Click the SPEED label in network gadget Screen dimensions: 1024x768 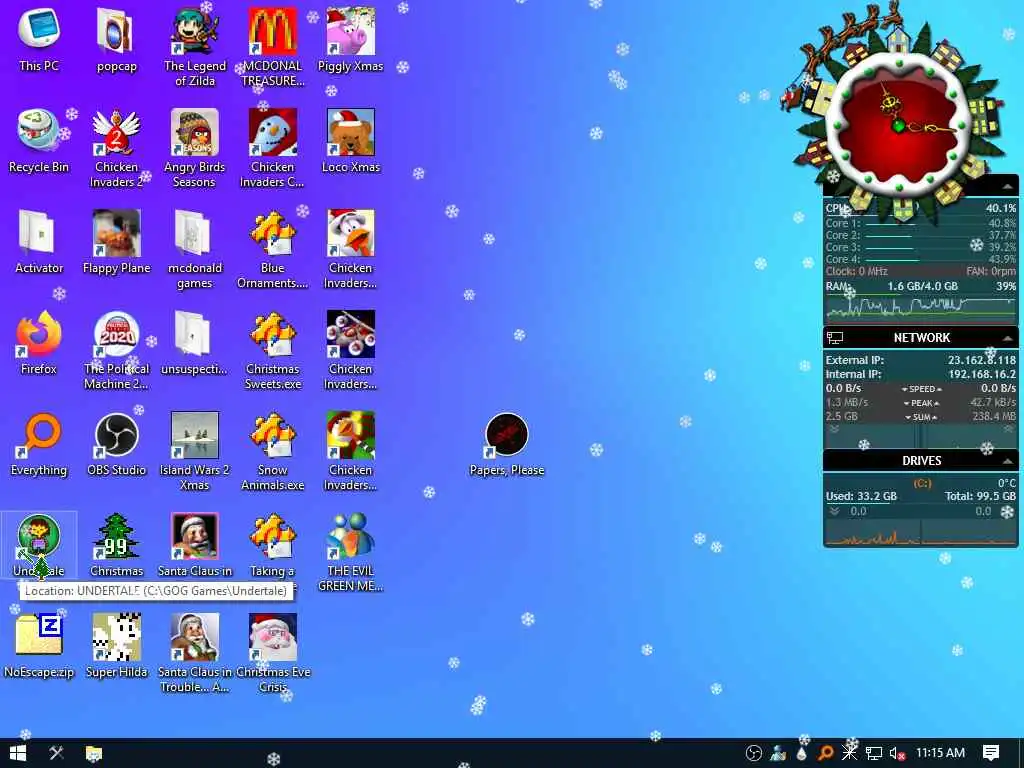[921, 389]
